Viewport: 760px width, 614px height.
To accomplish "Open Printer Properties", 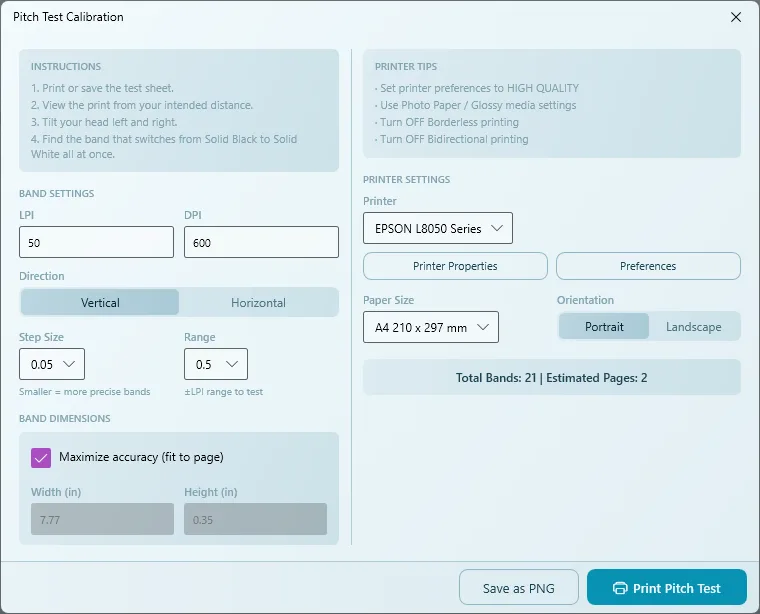I will coord(455,266).
